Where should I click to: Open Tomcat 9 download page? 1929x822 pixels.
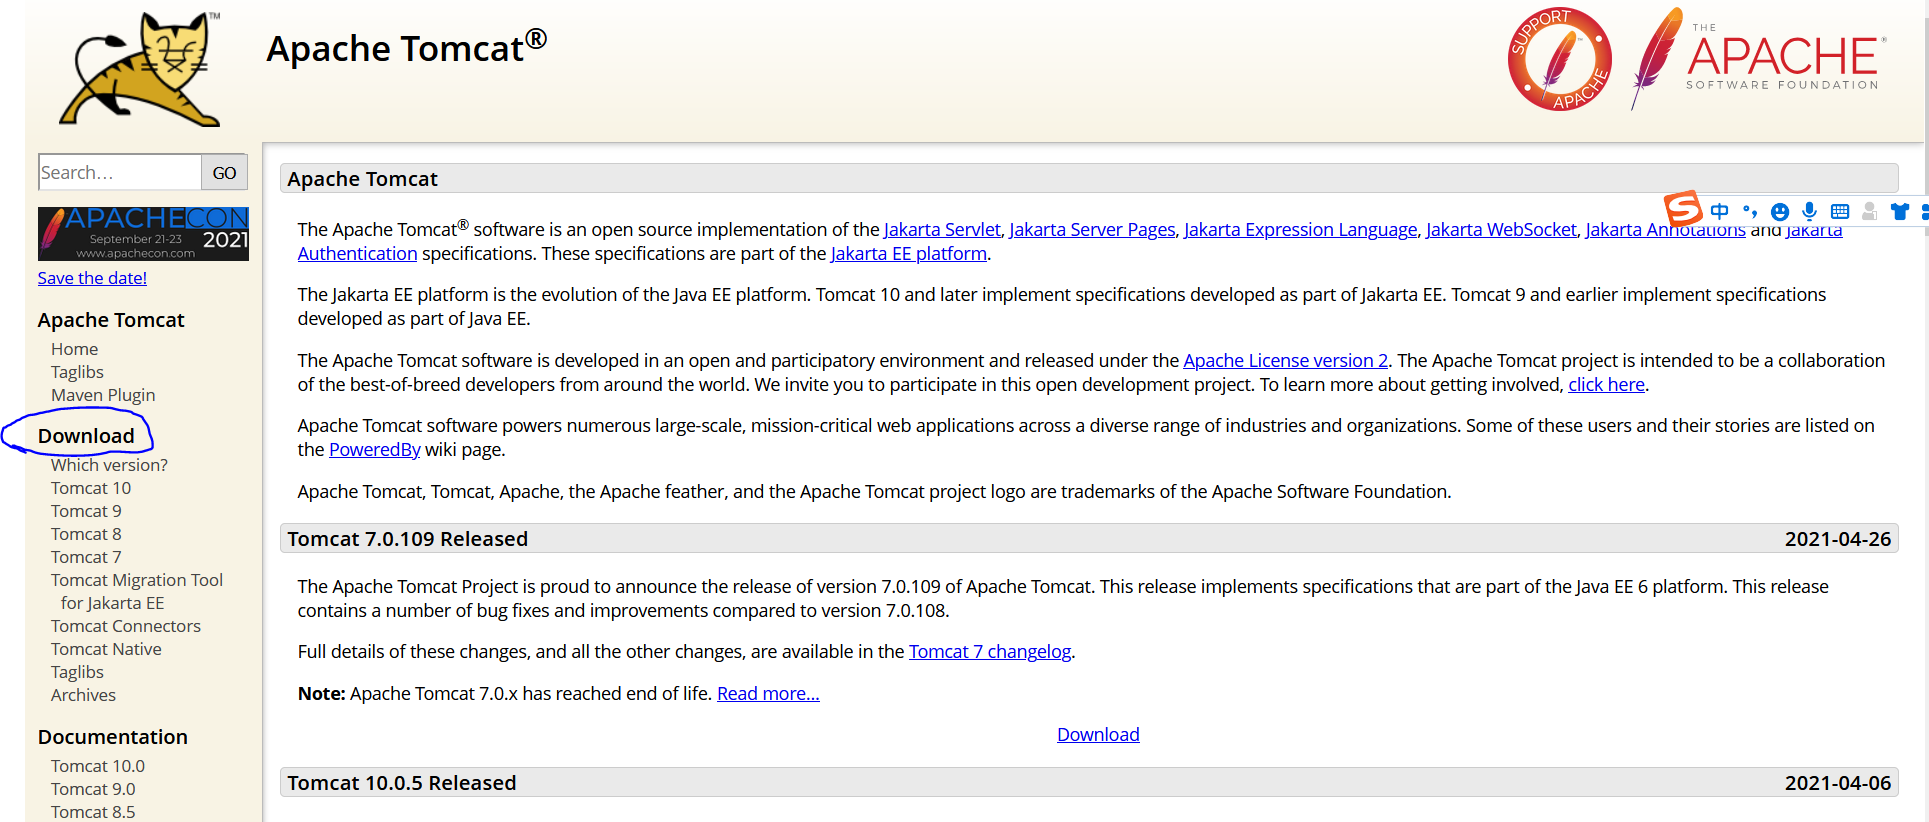point(86,511)
